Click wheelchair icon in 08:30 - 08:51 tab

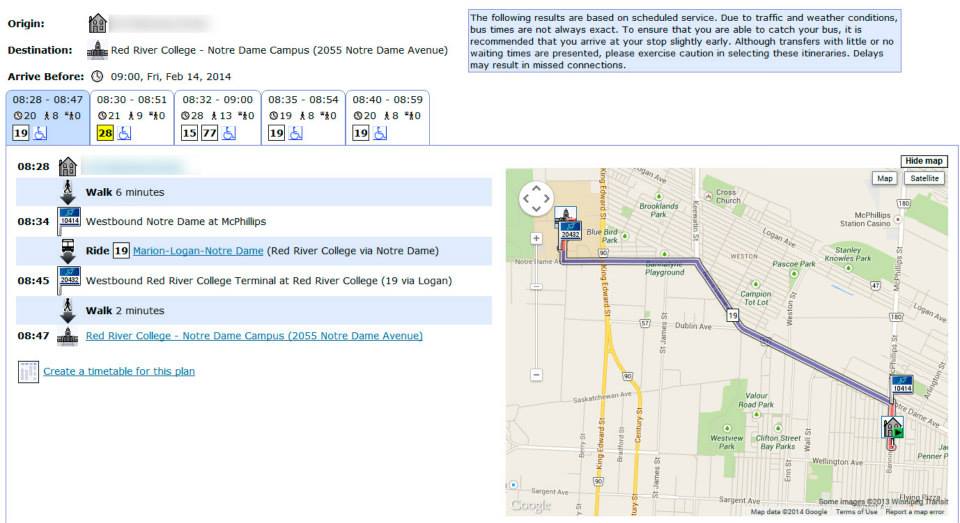(124, 133)
